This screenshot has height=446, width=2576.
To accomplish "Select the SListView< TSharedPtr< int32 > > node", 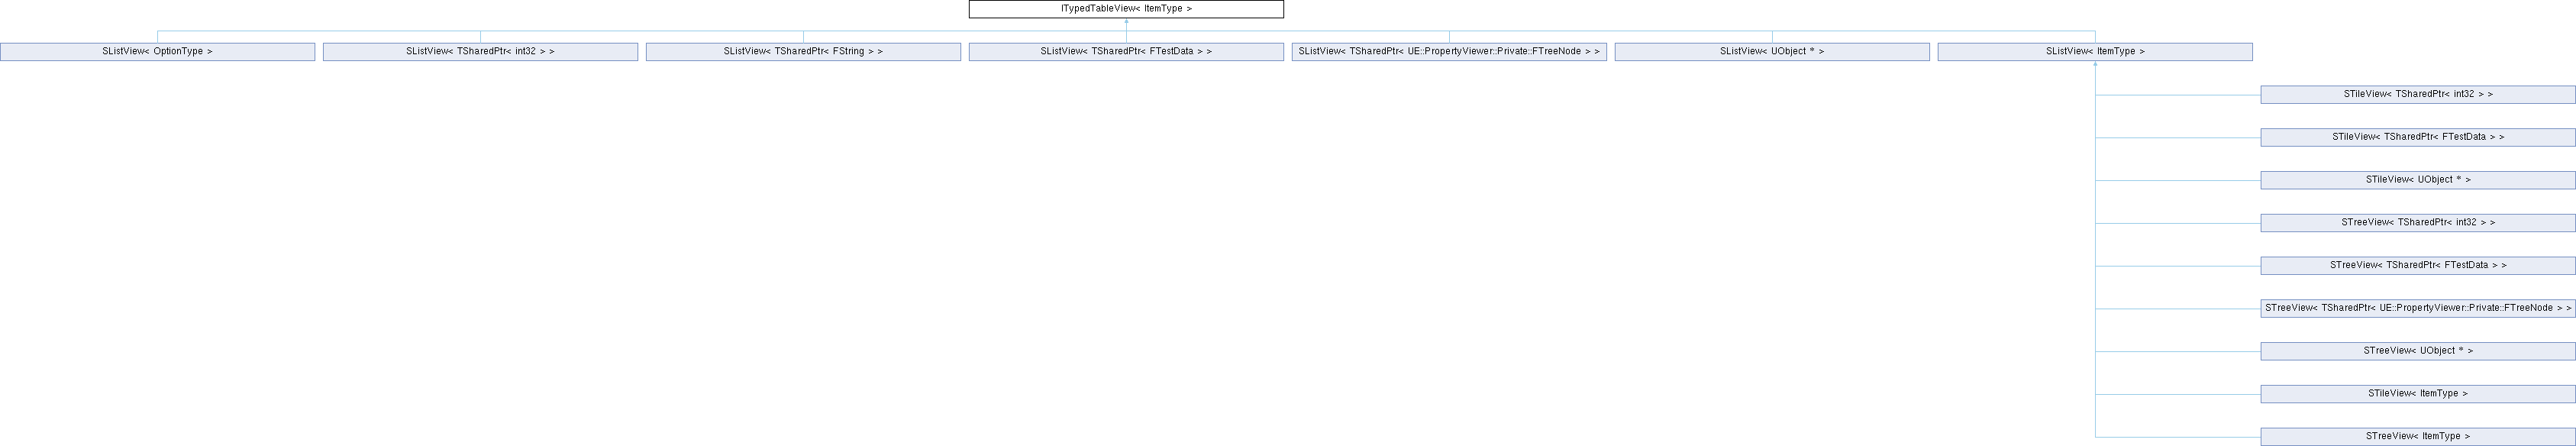I will pyautogui.click(x=480, y=52).
